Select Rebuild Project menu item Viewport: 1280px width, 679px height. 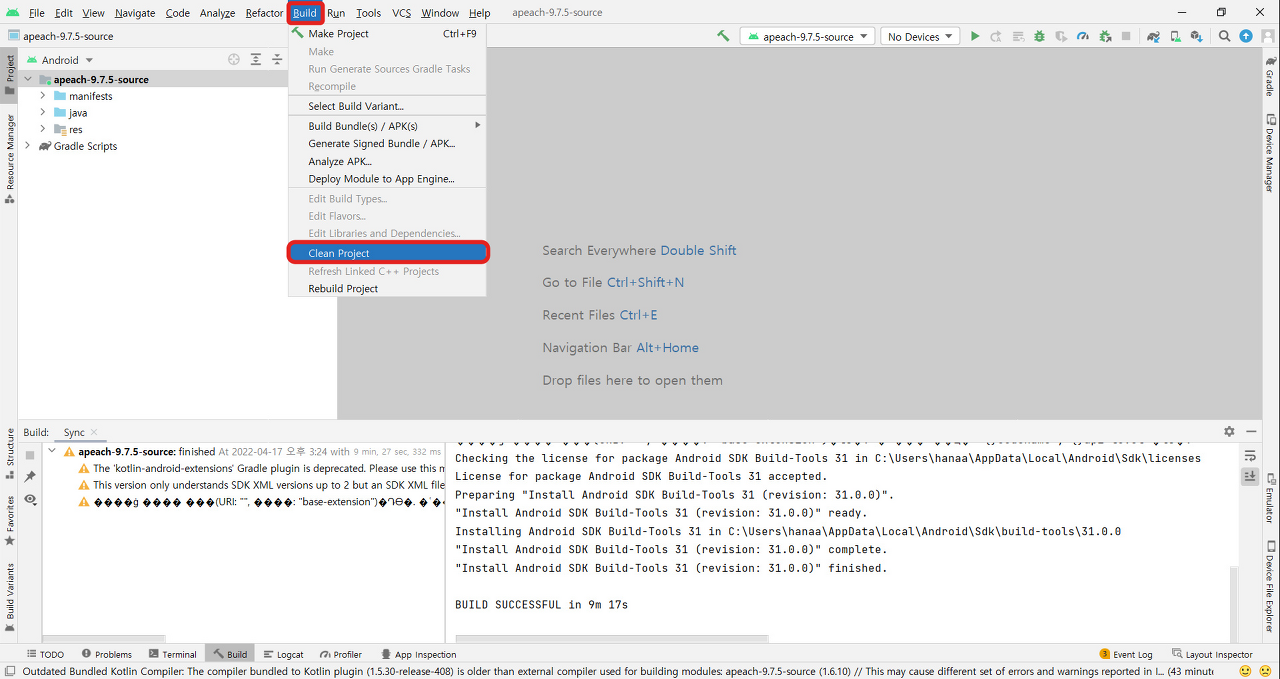(387, 288)
